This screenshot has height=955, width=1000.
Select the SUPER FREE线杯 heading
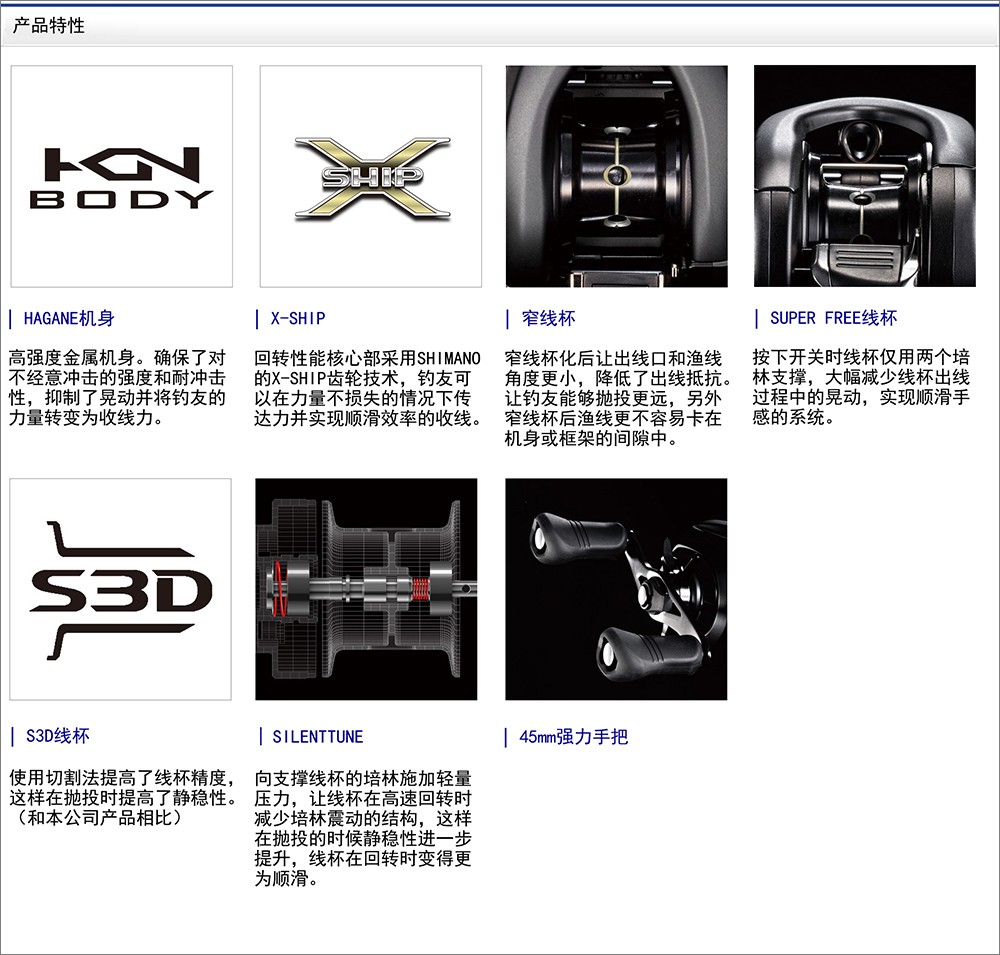pyautogui.click(x=834, y=318)
